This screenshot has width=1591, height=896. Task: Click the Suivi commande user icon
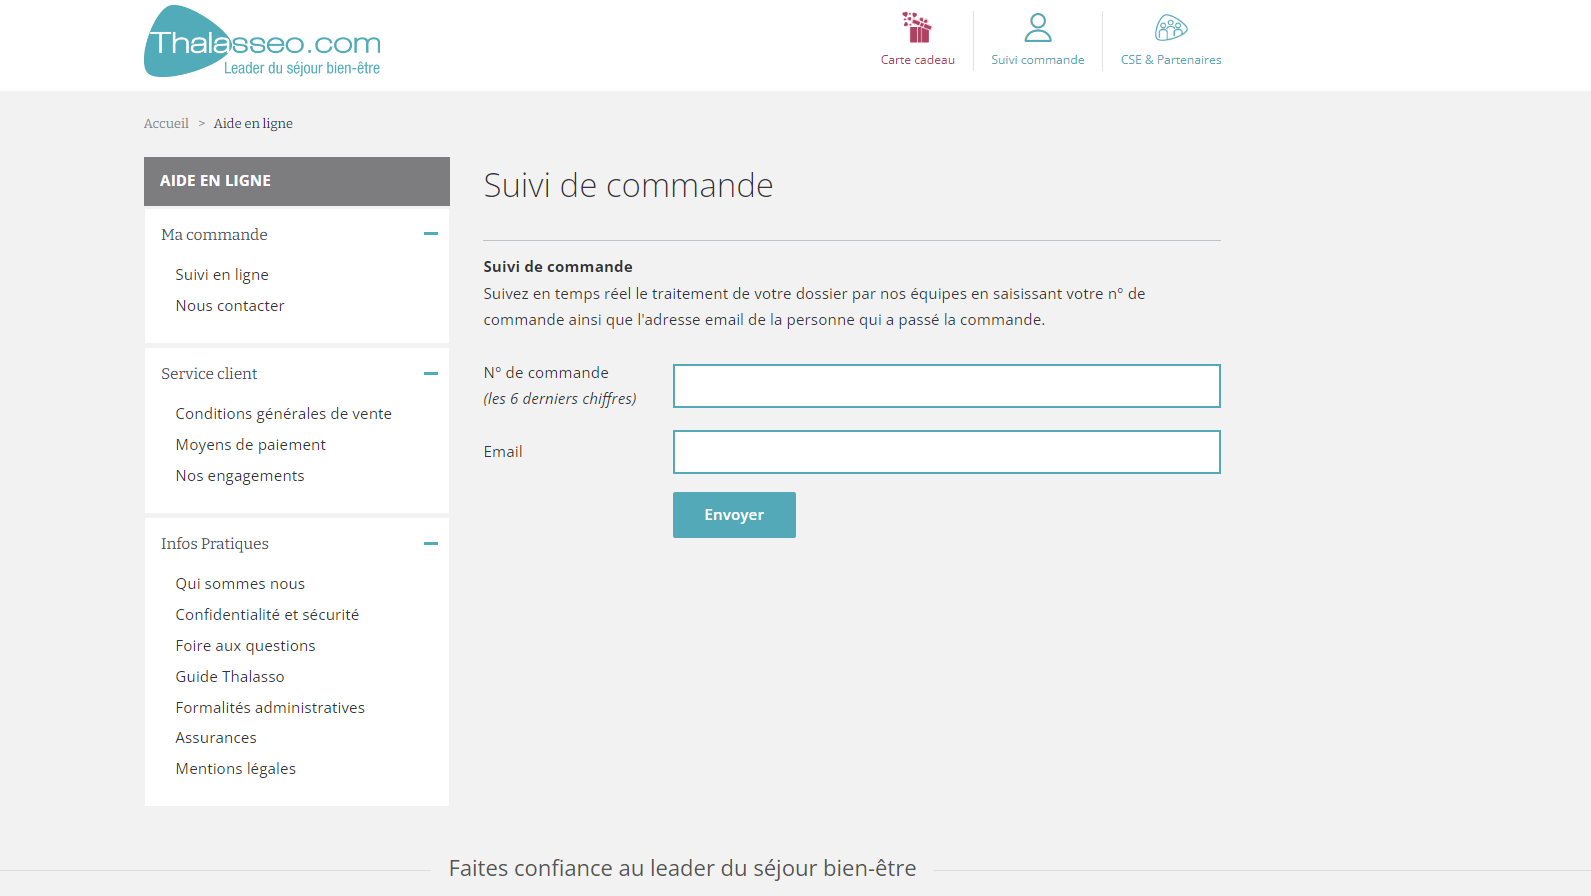pos(1038,28)
